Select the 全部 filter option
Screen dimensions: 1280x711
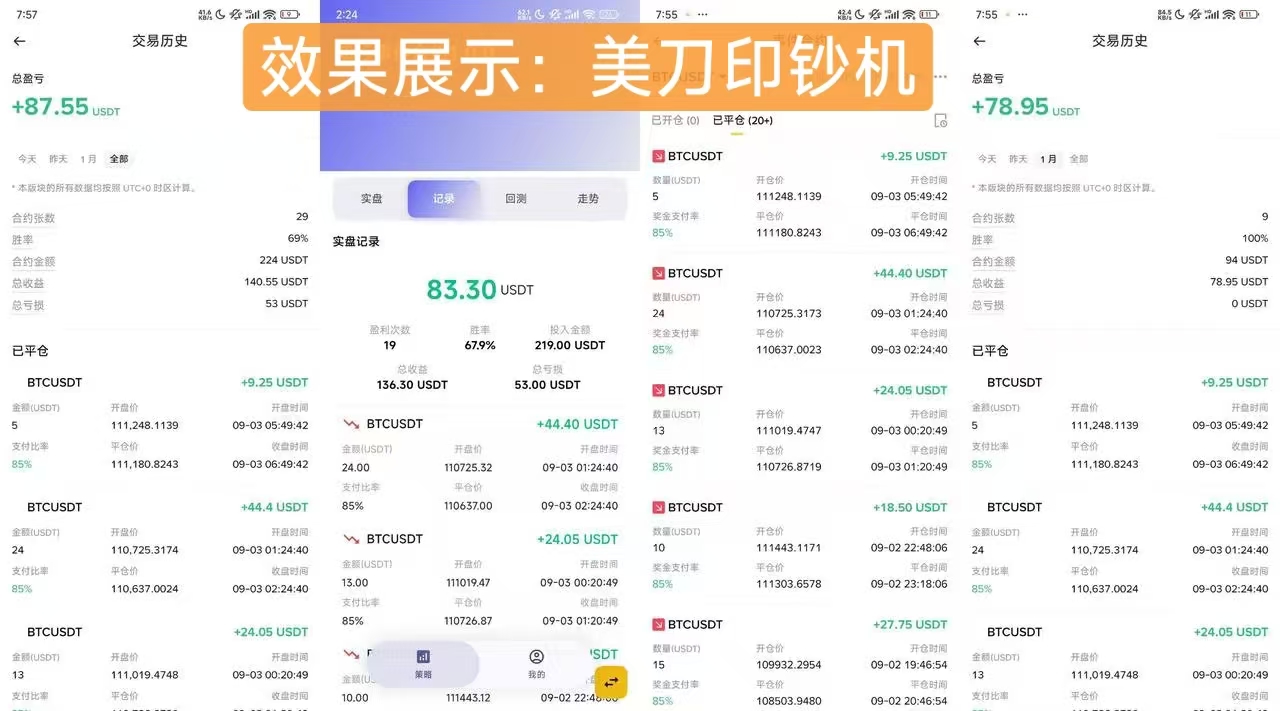118,158
